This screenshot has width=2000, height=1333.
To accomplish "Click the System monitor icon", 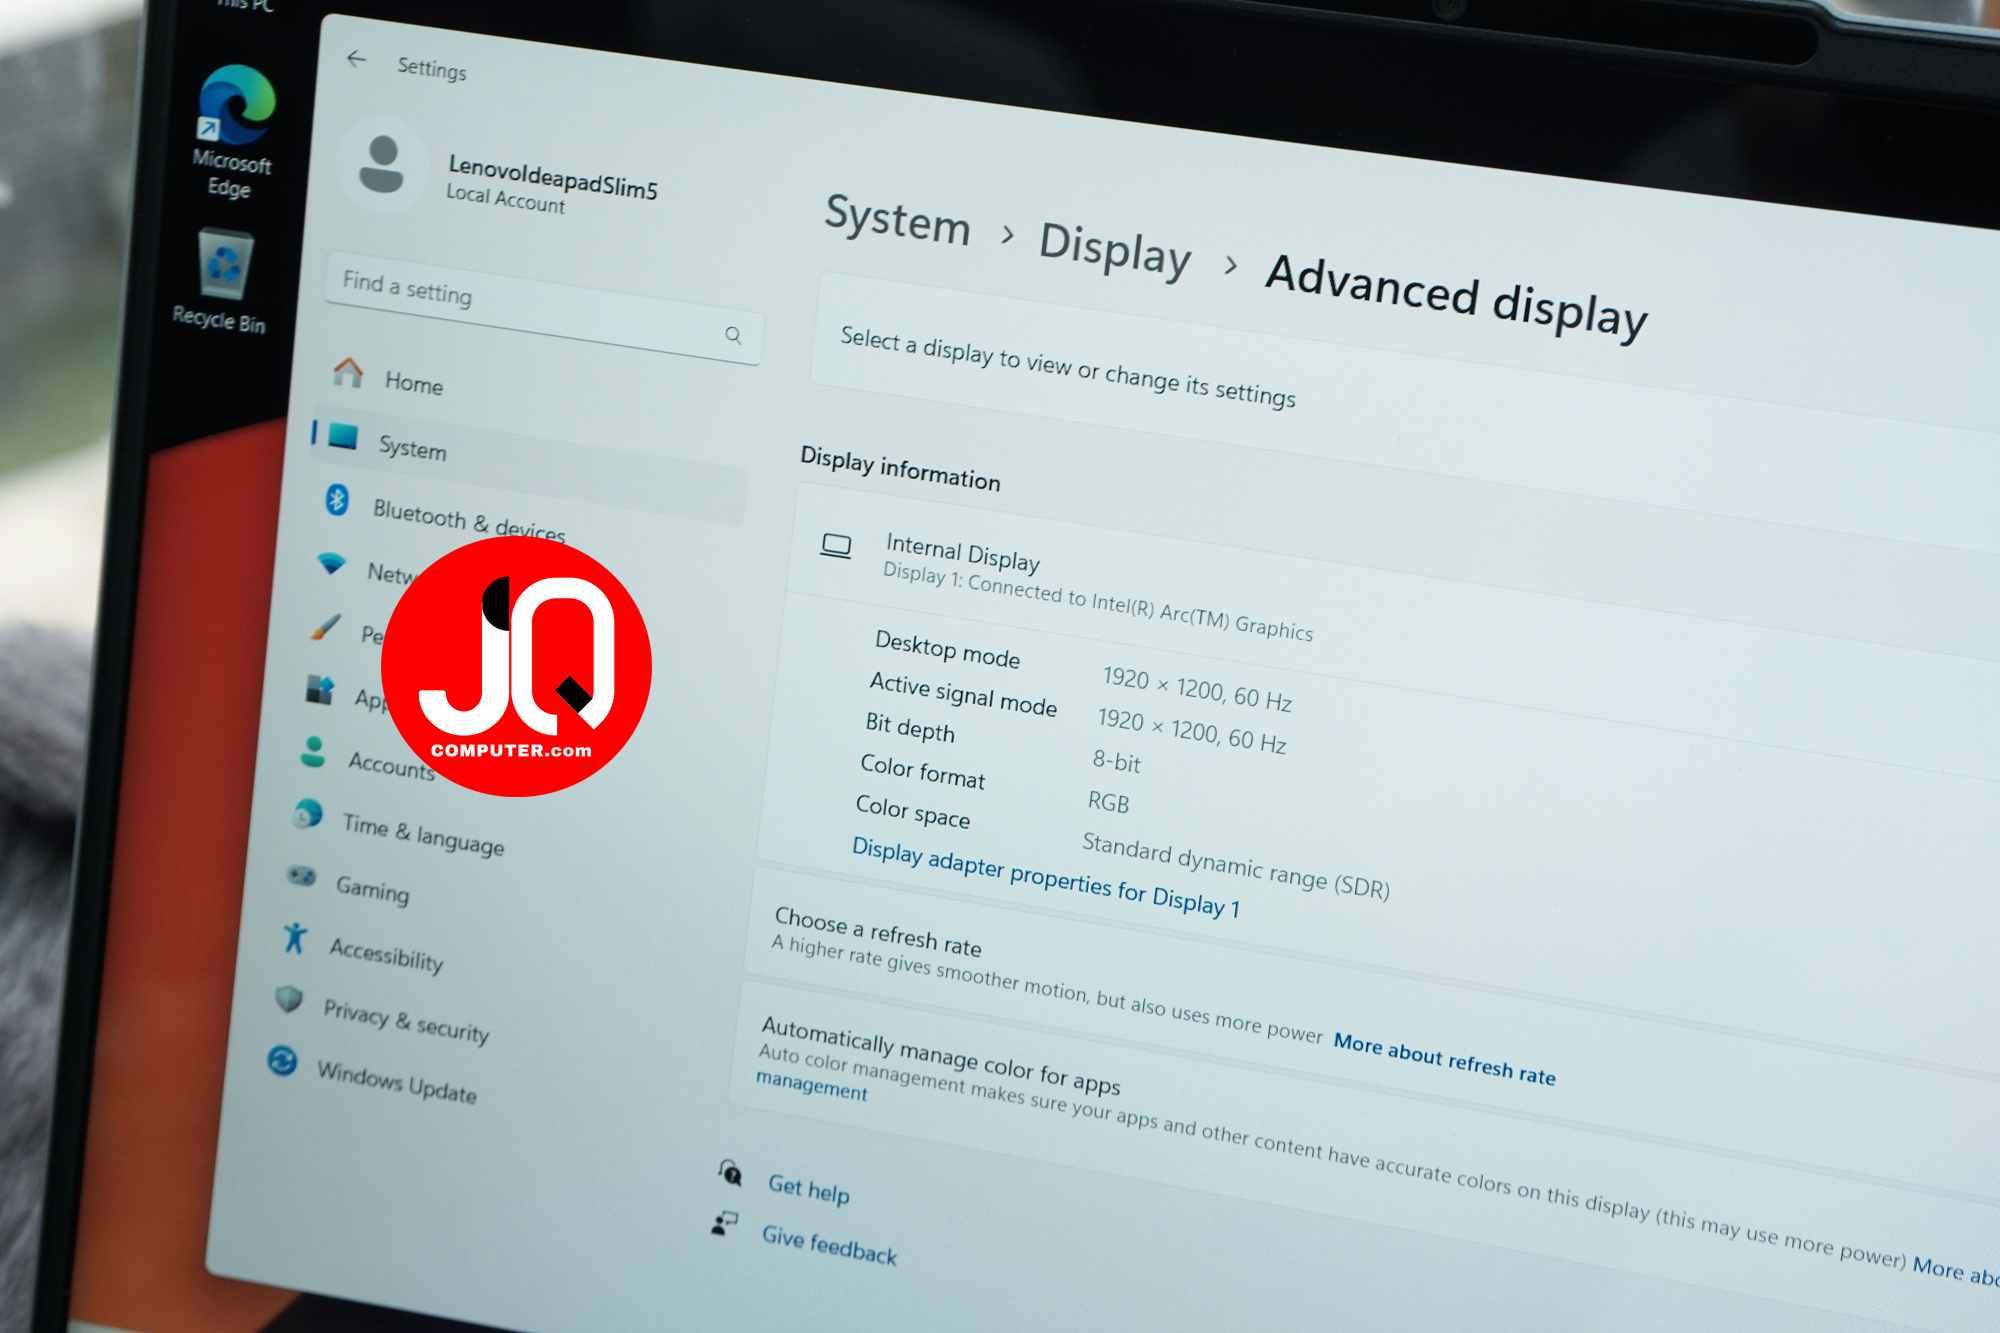I will pos(342,436).
